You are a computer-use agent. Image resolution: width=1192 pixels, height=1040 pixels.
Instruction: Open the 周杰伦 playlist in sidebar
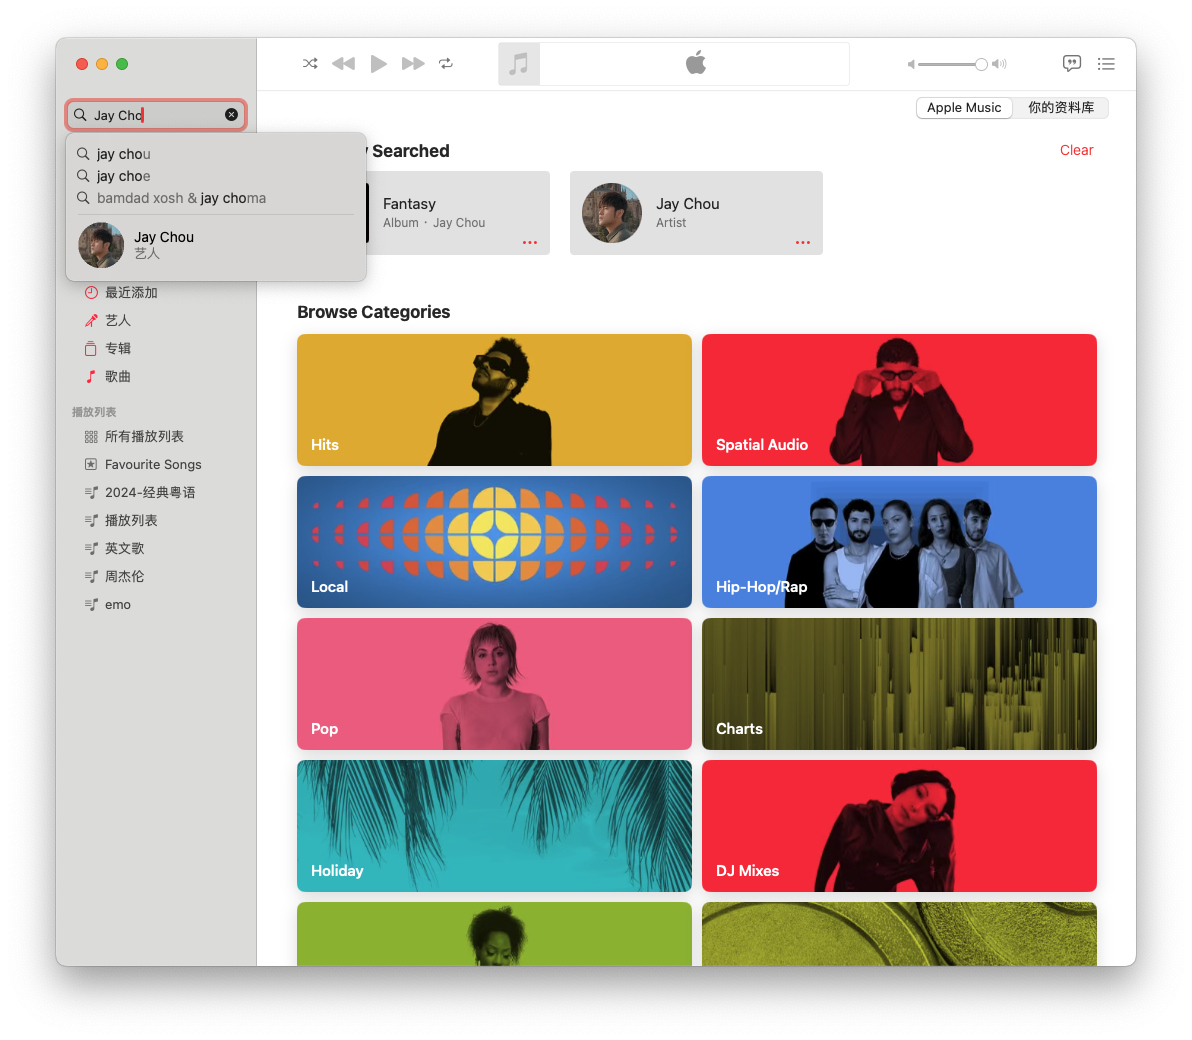click(124, 577)
